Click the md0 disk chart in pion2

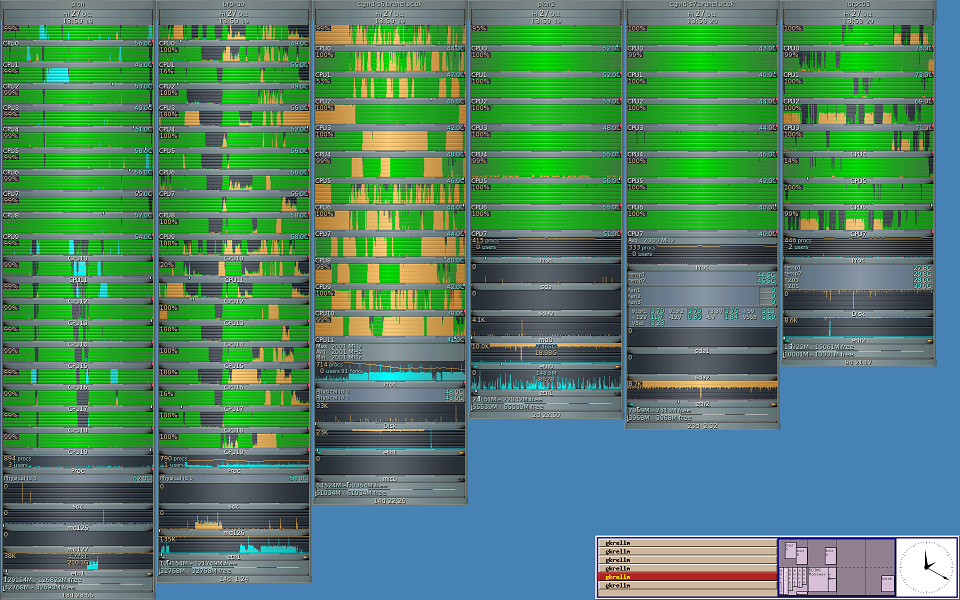546,327
